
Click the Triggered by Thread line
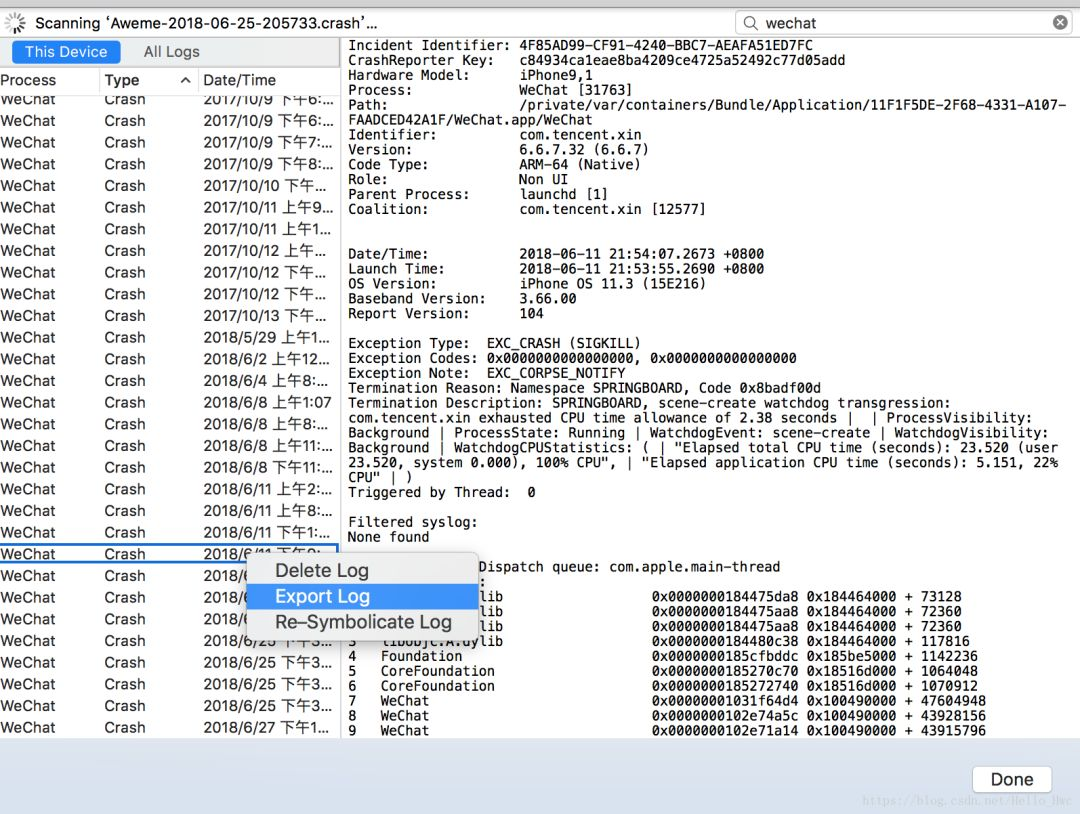click(442, 492)
